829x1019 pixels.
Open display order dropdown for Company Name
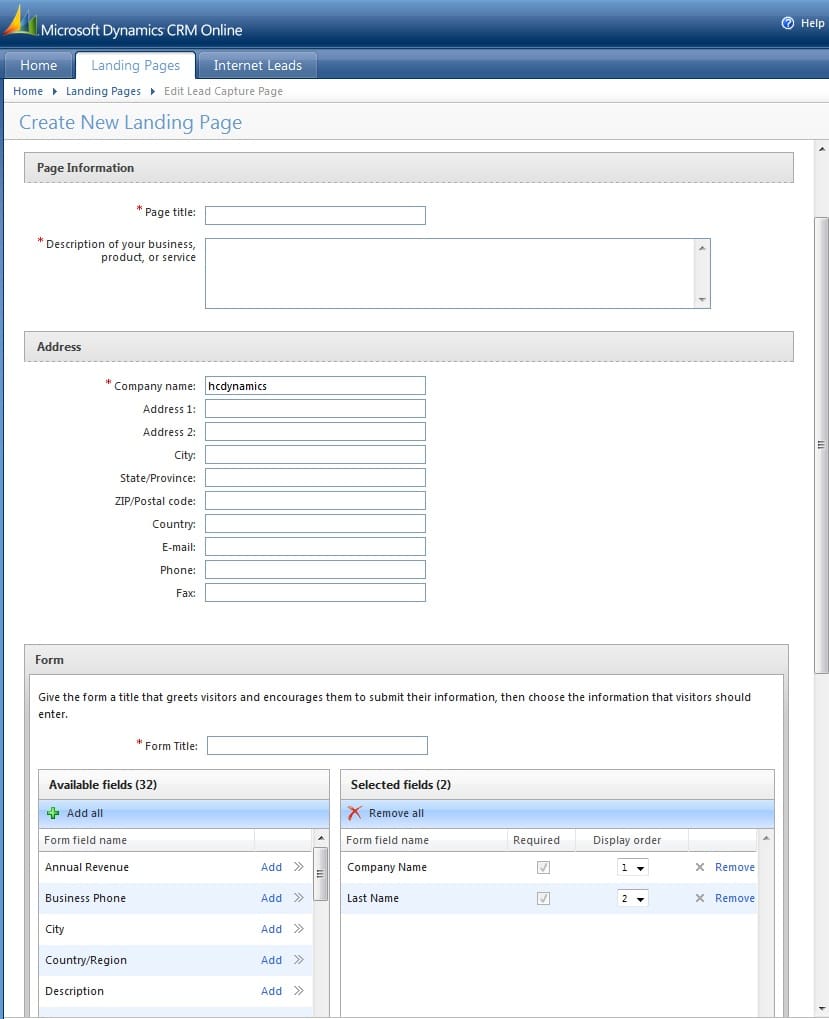(x=632, y=868)
